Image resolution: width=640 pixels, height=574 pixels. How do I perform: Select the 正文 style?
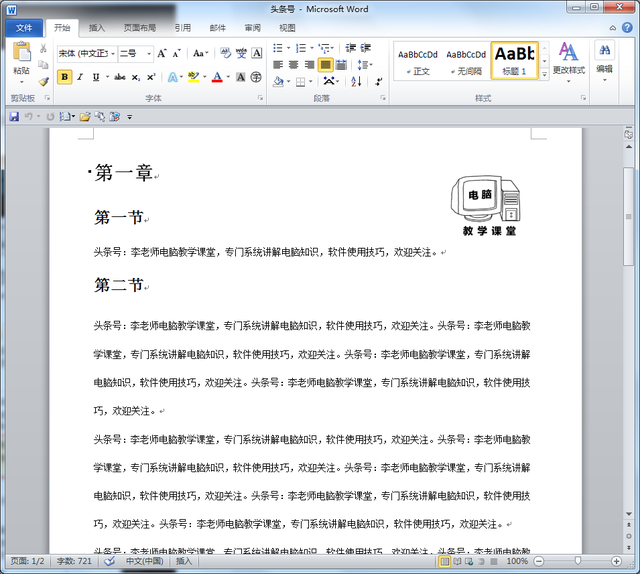coord(418,62)
